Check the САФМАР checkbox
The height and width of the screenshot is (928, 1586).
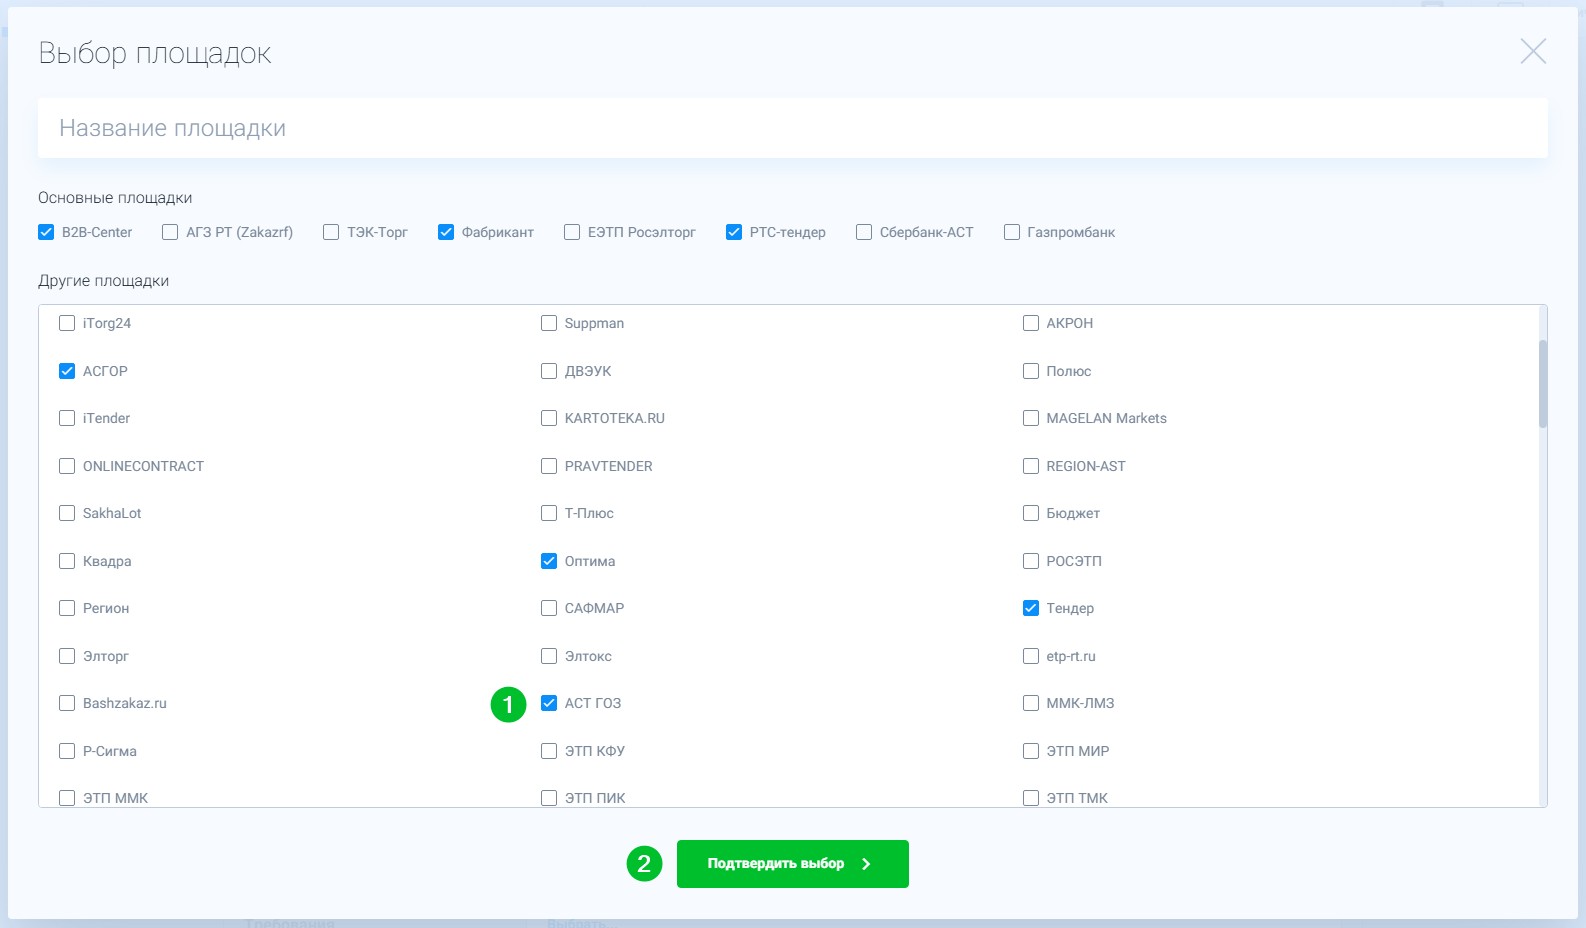pos(549,608)
